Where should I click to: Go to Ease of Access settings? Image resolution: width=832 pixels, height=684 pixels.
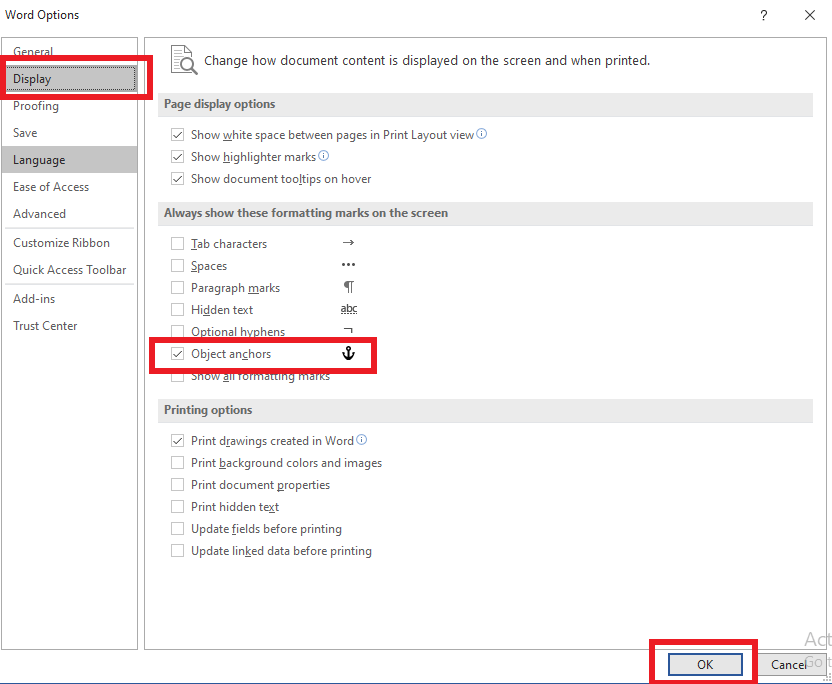pos(69,187)
